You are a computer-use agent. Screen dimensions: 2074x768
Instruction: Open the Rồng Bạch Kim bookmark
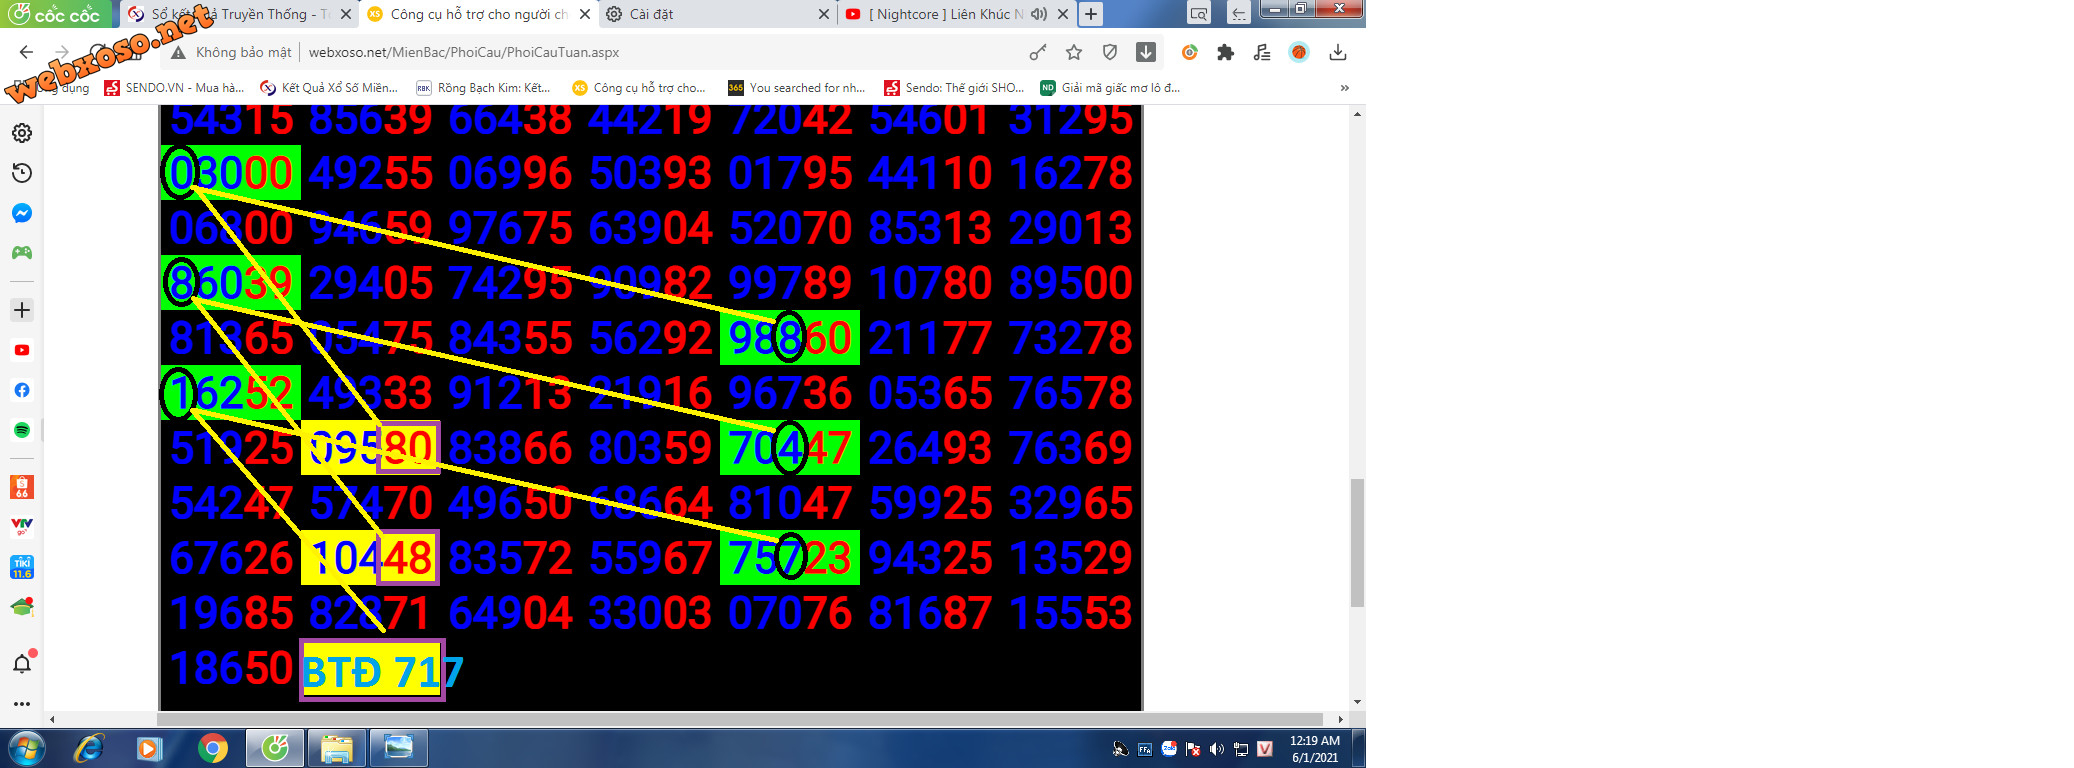pos(483,88)
